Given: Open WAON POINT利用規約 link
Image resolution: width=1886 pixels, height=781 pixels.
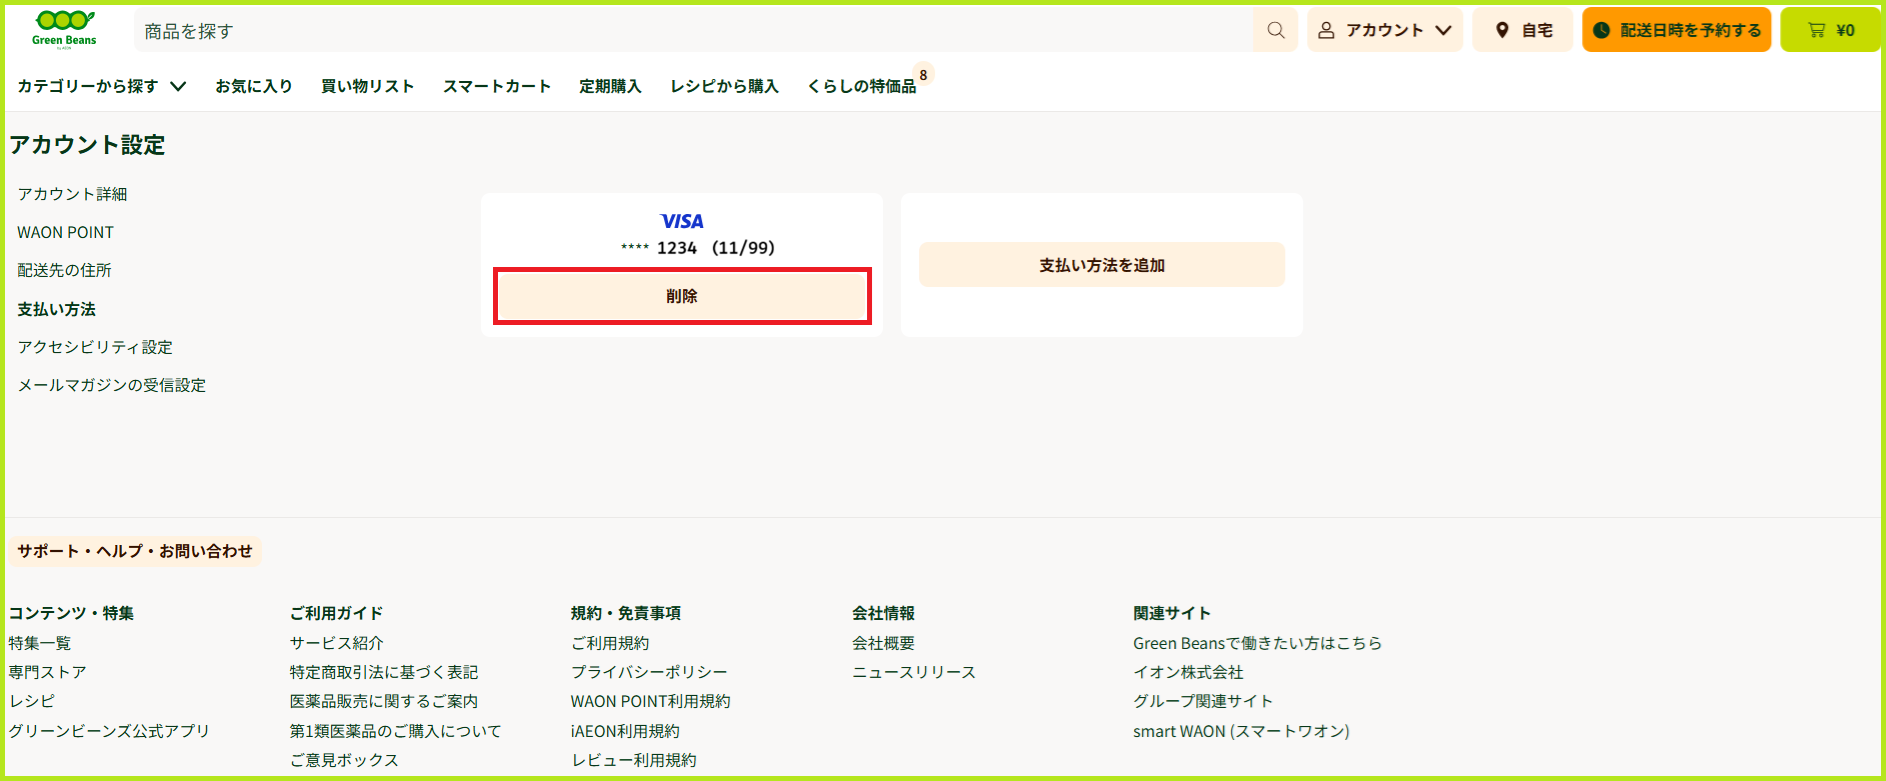Looking at the screenshot, I should click(x=650, y=701).
